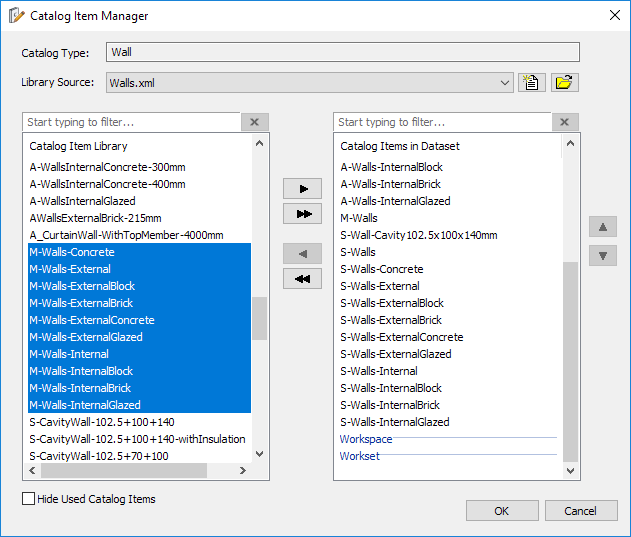Click the create new library file icon

coord(532,83)
